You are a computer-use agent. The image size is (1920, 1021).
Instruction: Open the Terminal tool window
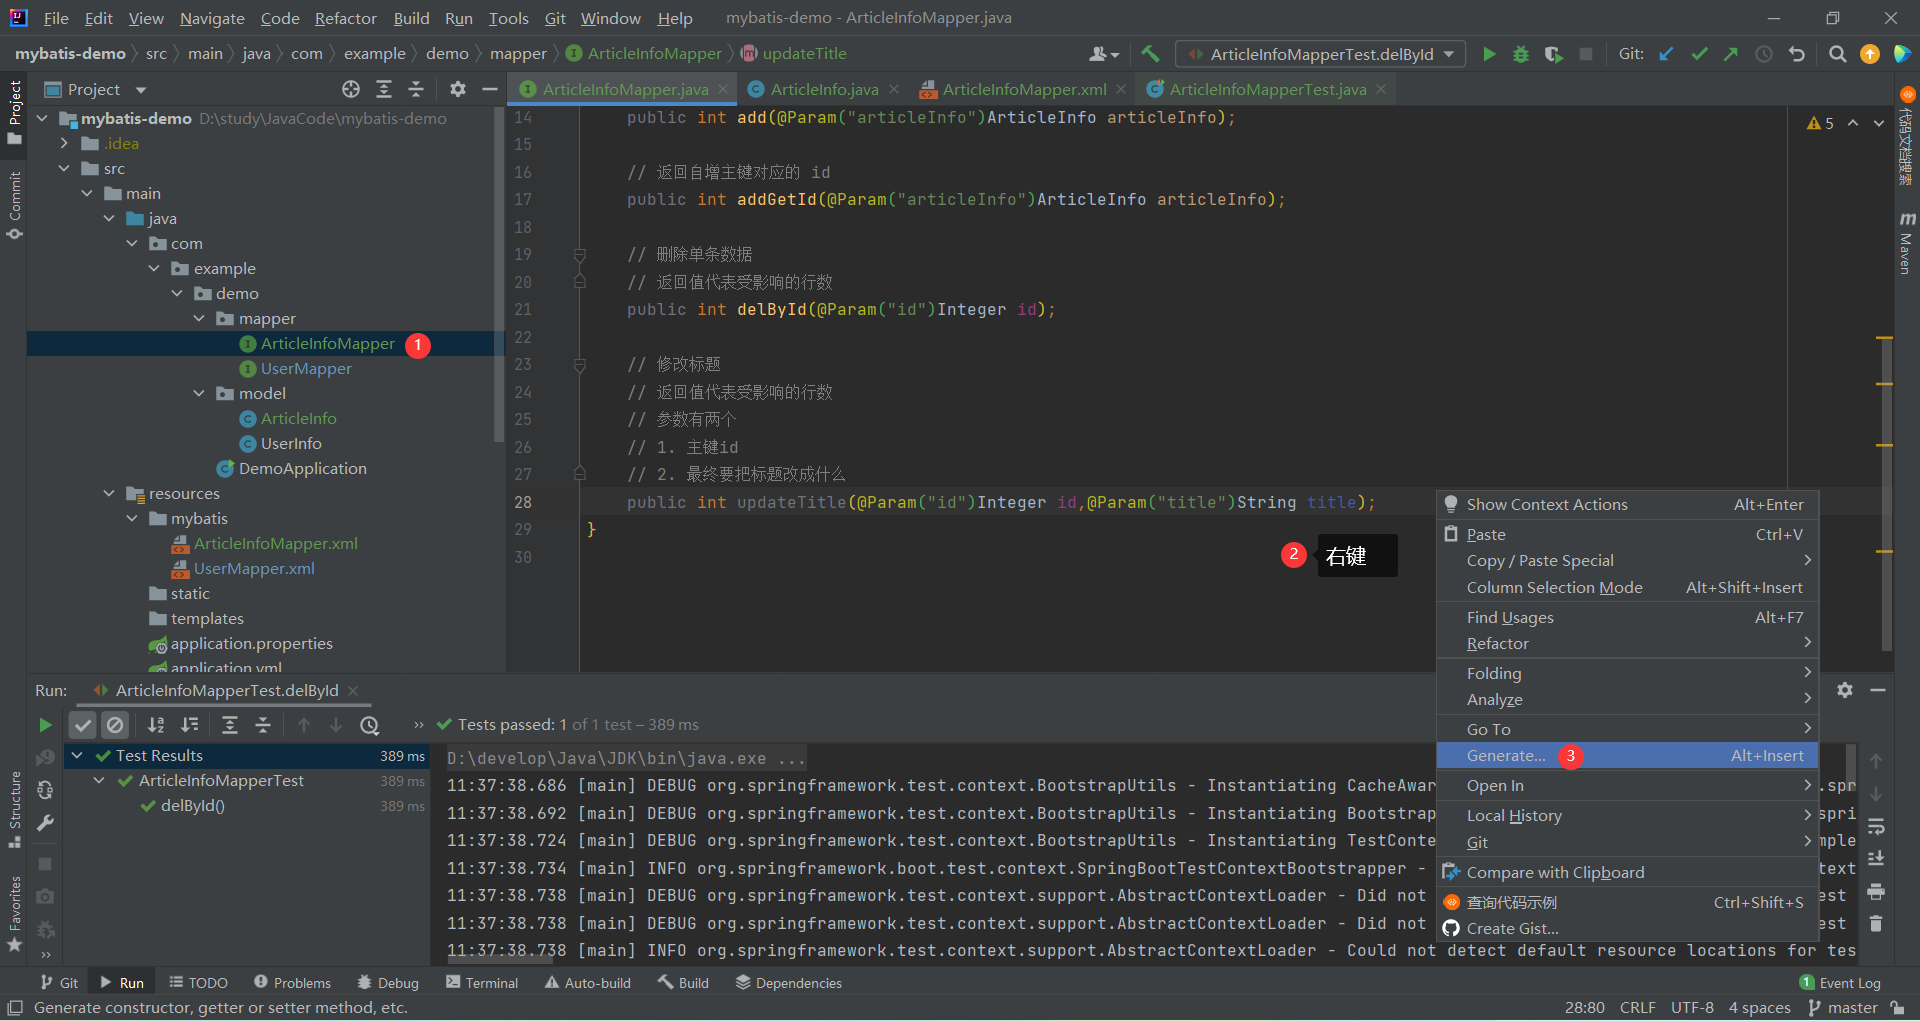[x=482, y=983]
